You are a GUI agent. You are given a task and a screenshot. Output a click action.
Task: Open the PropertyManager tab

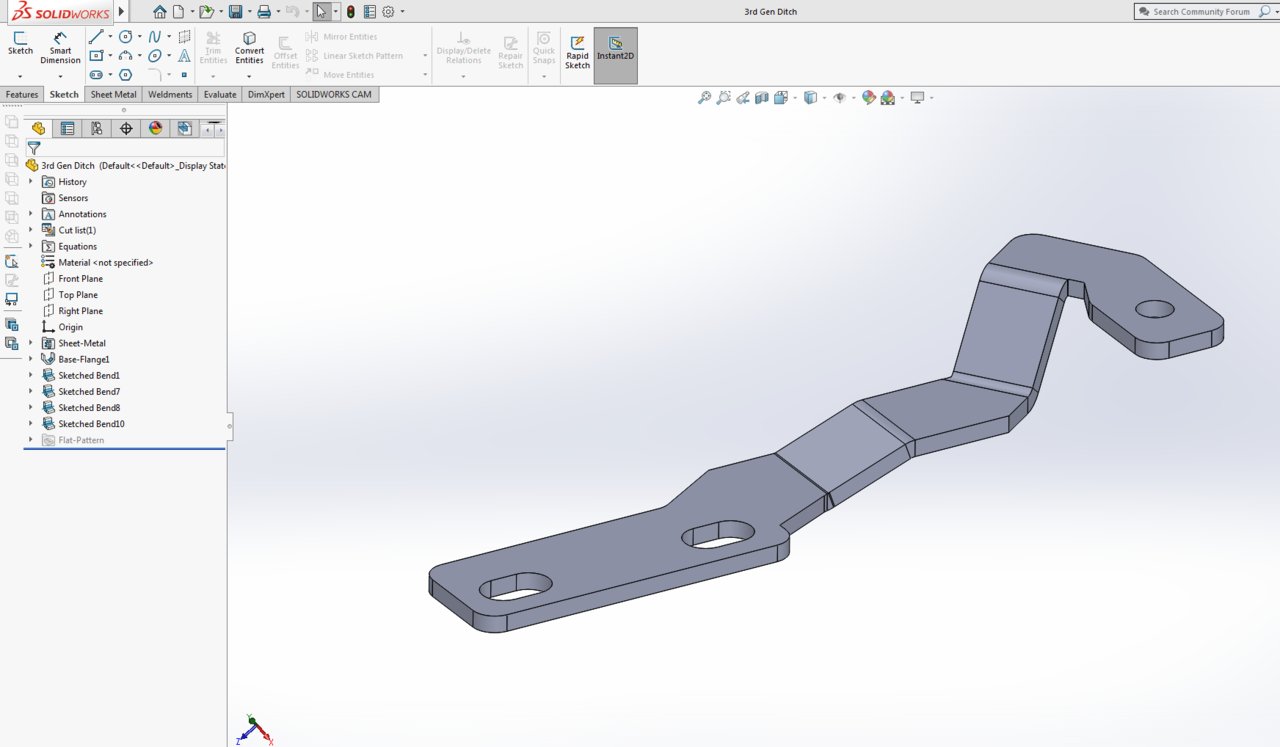pos(67,128)
